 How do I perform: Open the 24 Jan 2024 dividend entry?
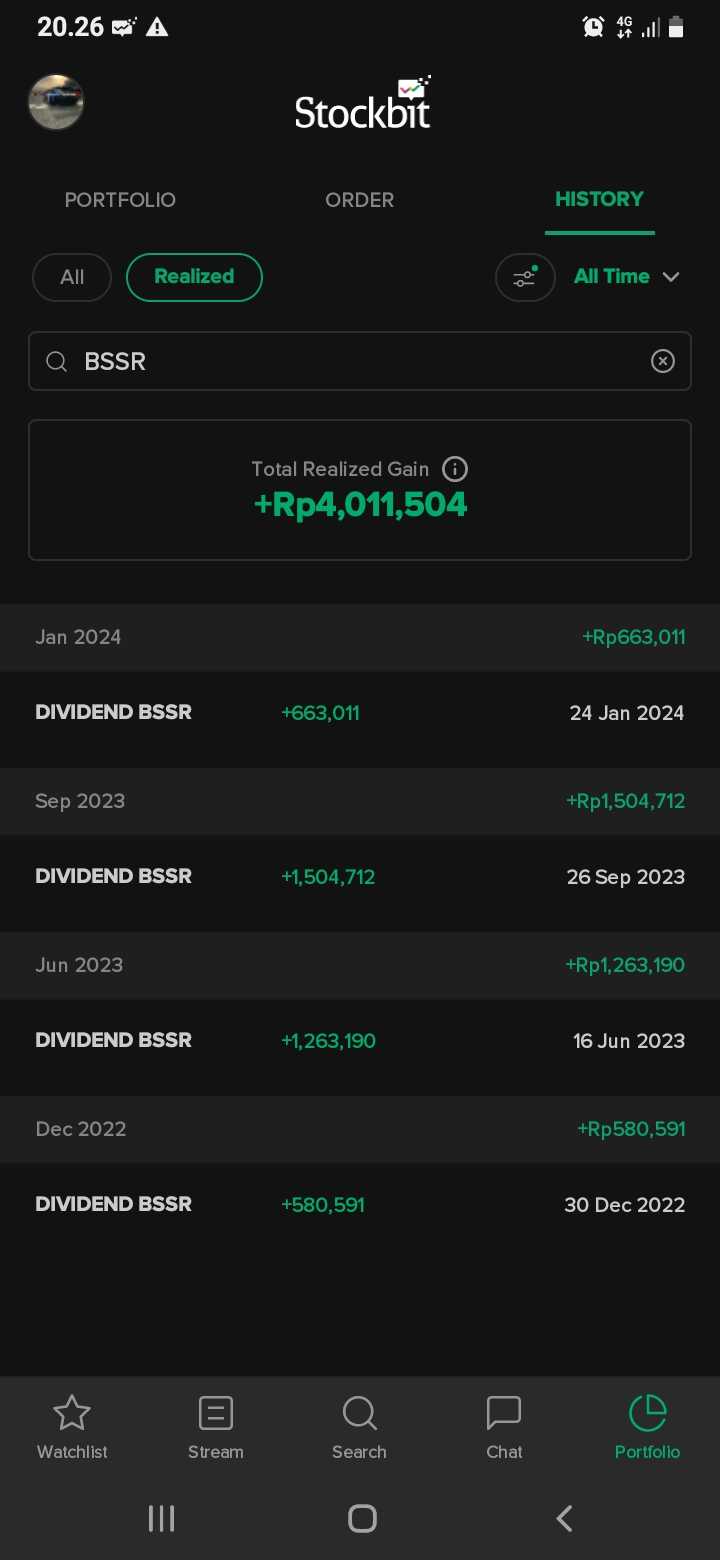(360, 713)
